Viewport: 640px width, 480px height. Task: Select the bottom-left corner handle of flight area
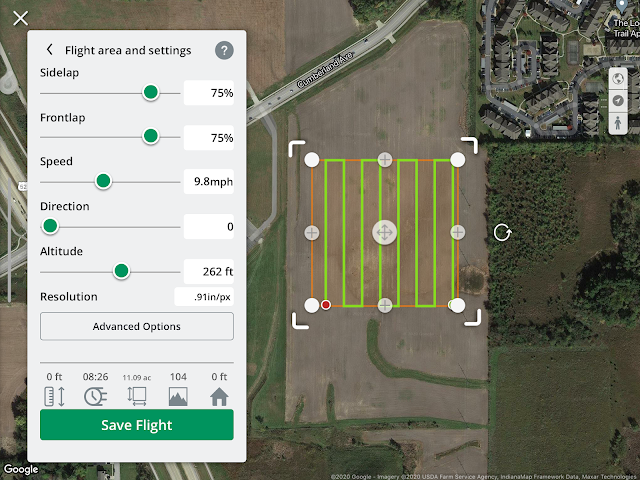312,305
